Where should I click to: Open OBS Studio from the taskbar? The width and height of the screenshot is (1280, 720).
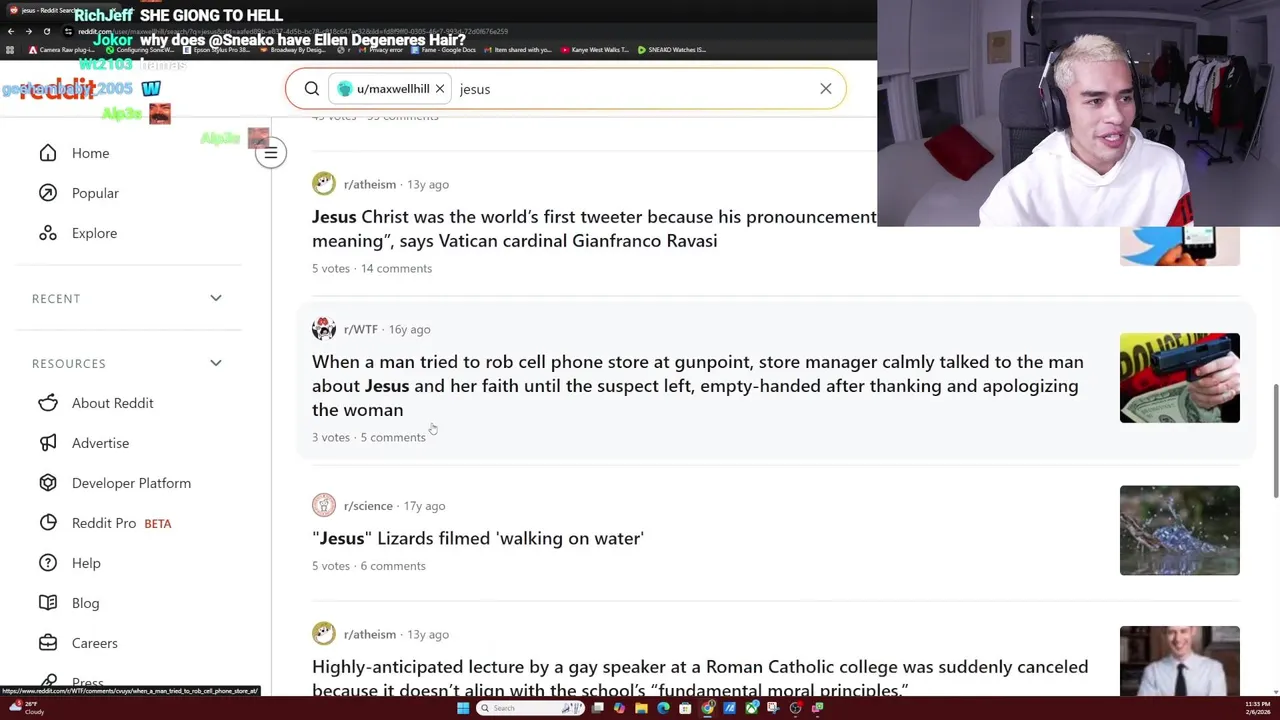pyautogui.click(x=795, y=708)
